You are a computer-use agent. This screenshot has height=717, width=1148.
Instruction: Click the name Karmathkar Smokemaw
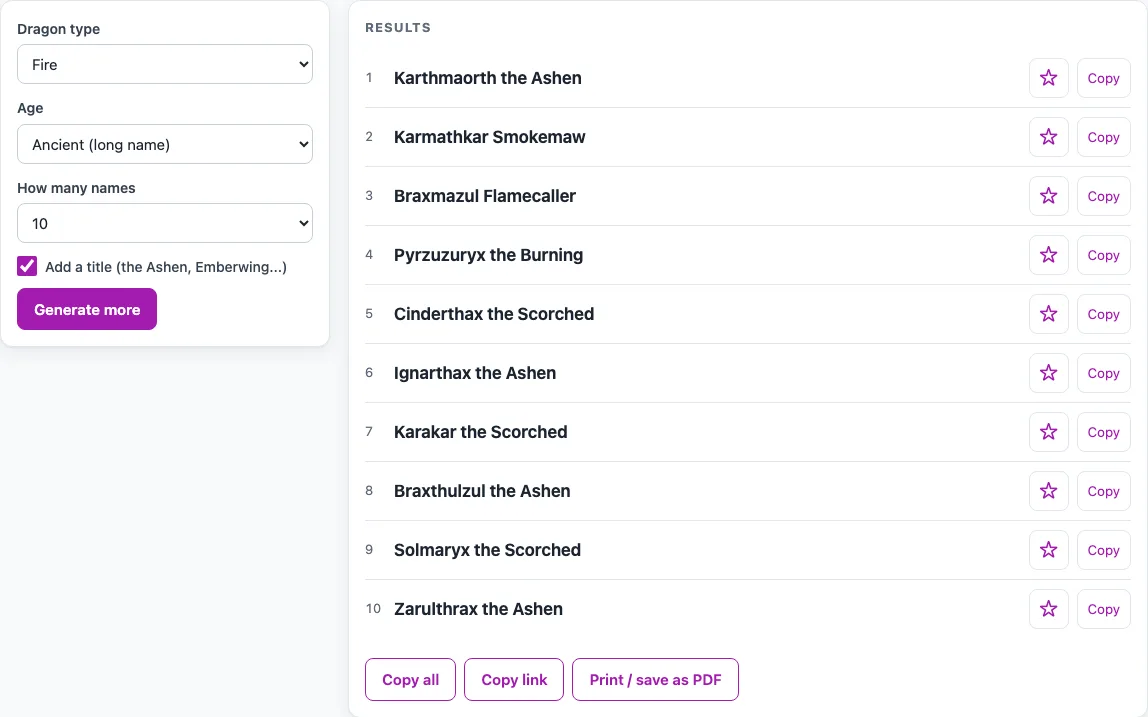[x=490, y=137]
